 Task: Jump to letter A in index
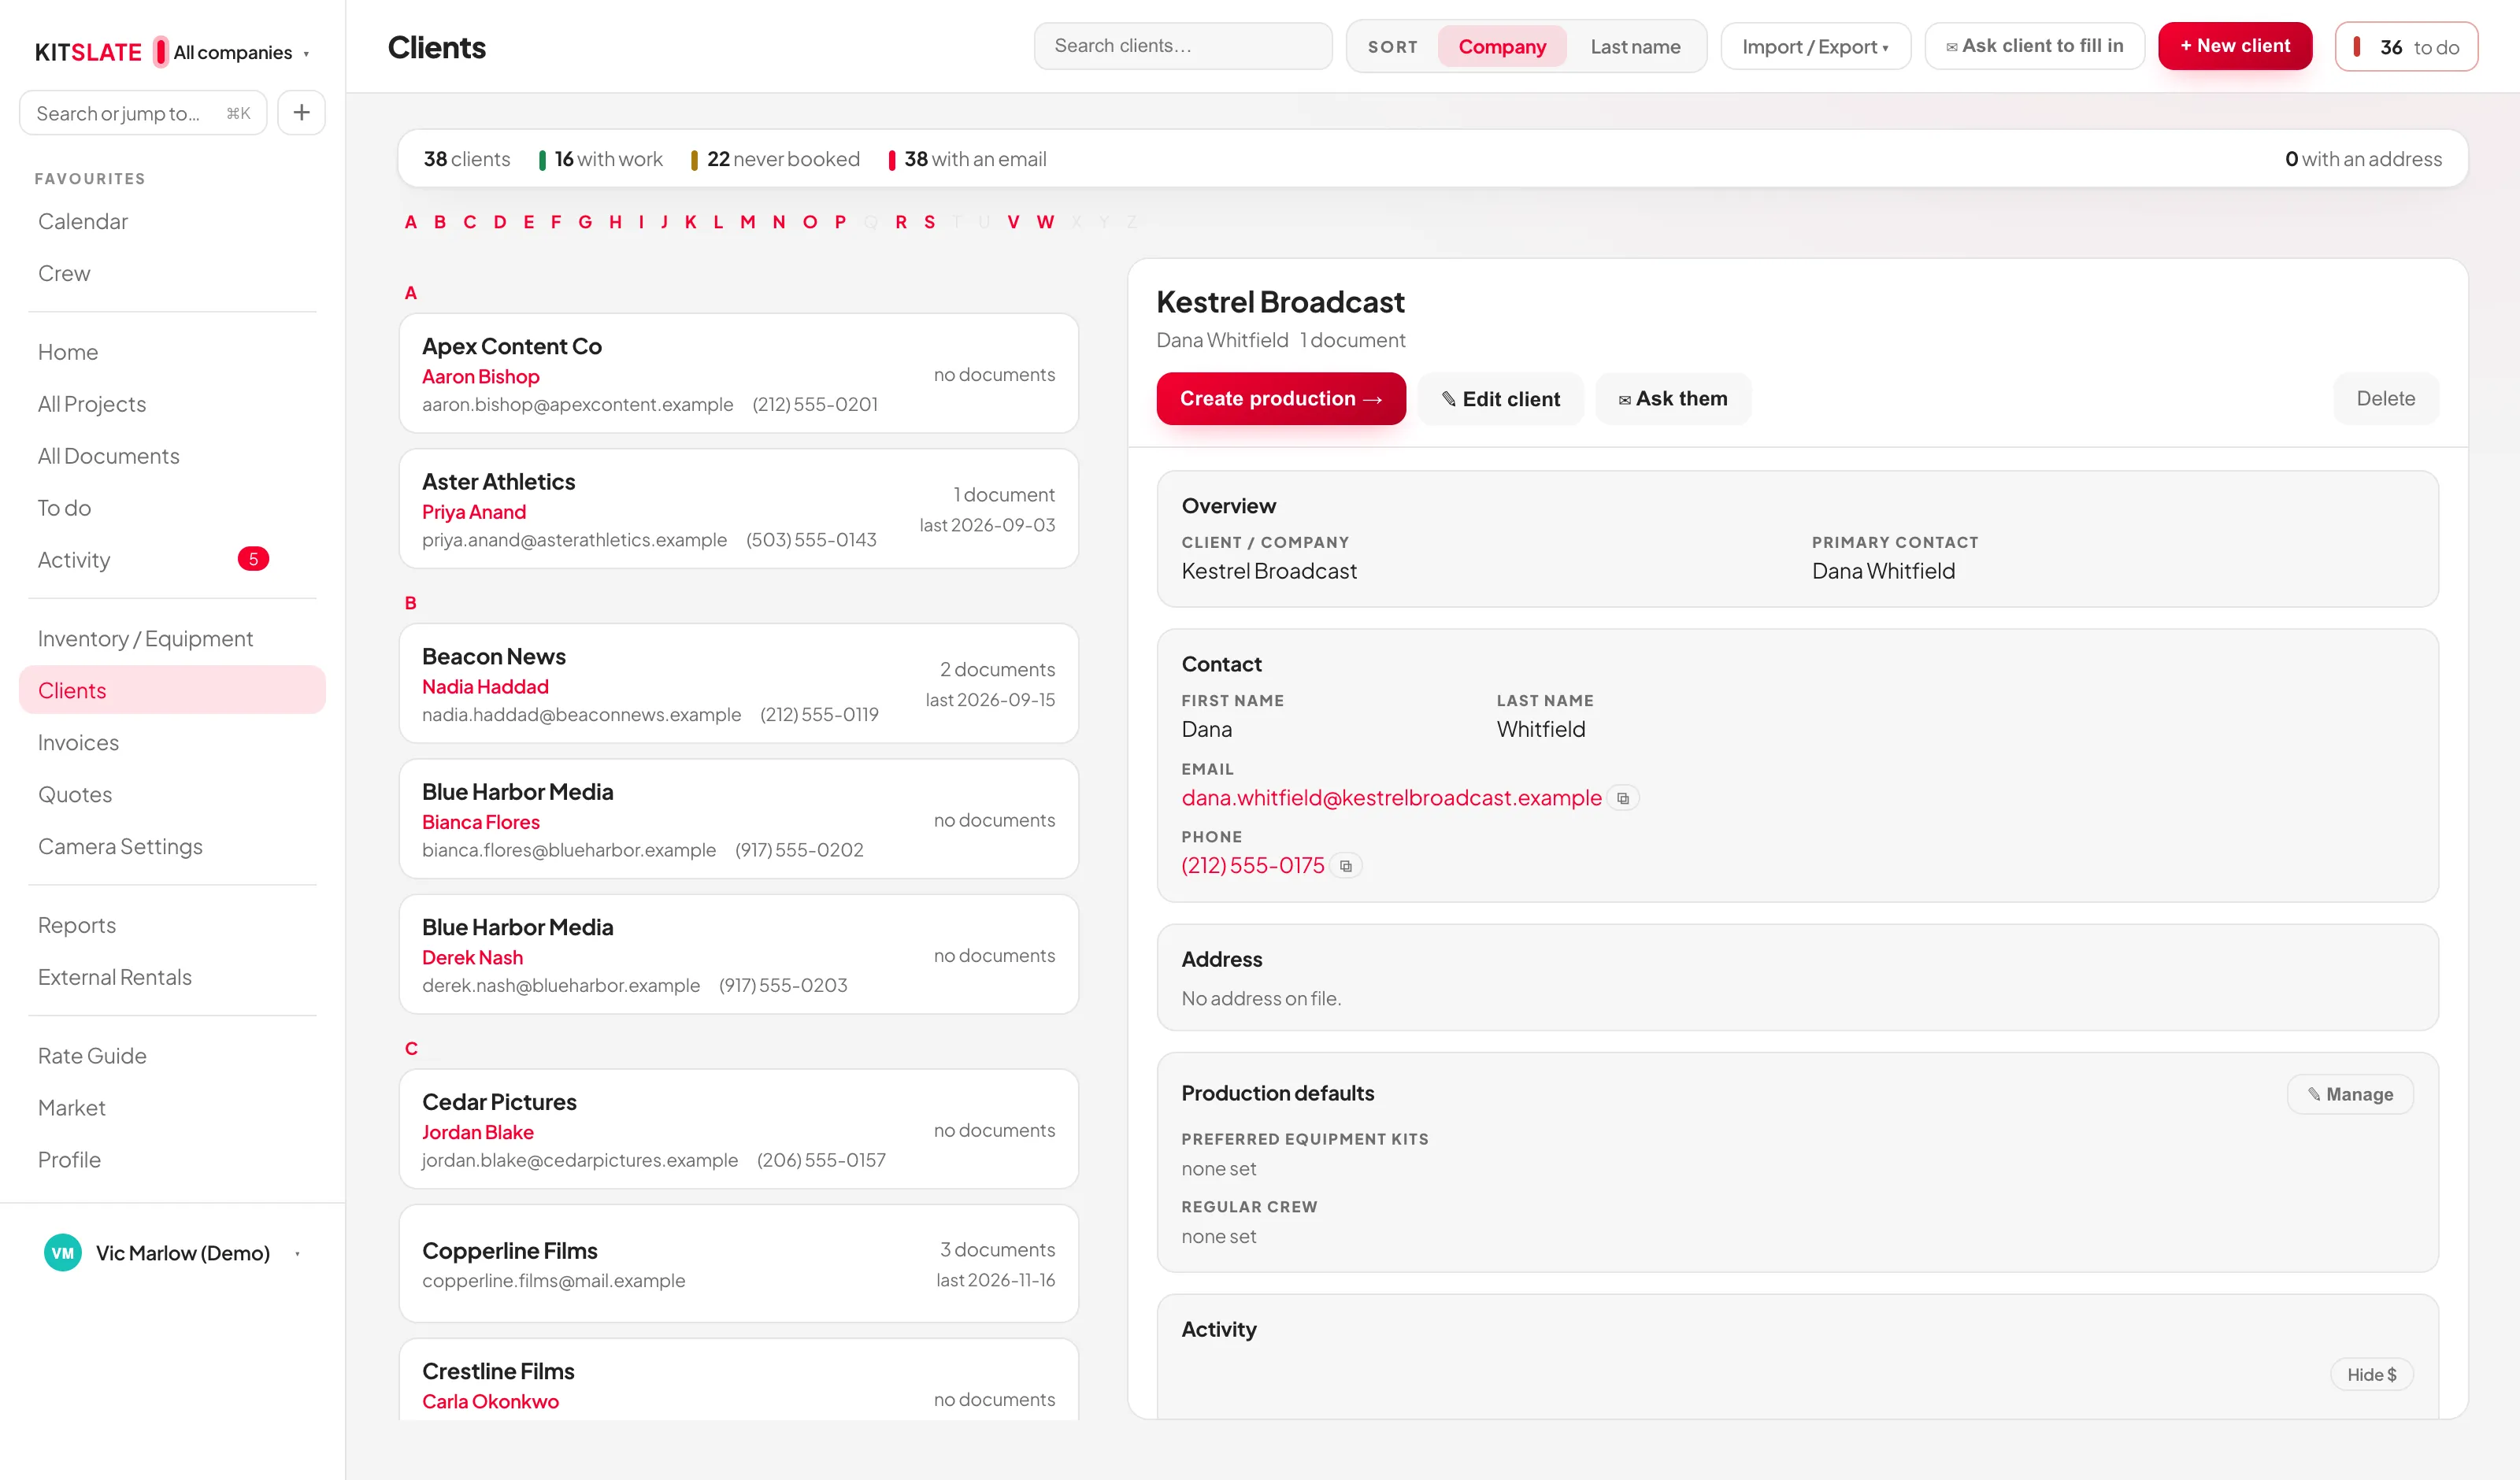[410, 222]
